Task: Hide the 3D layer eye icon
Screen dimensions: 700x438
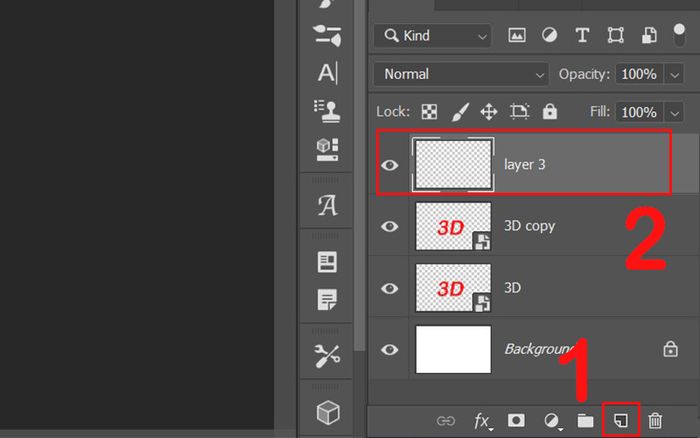Action: coord(389,288)
